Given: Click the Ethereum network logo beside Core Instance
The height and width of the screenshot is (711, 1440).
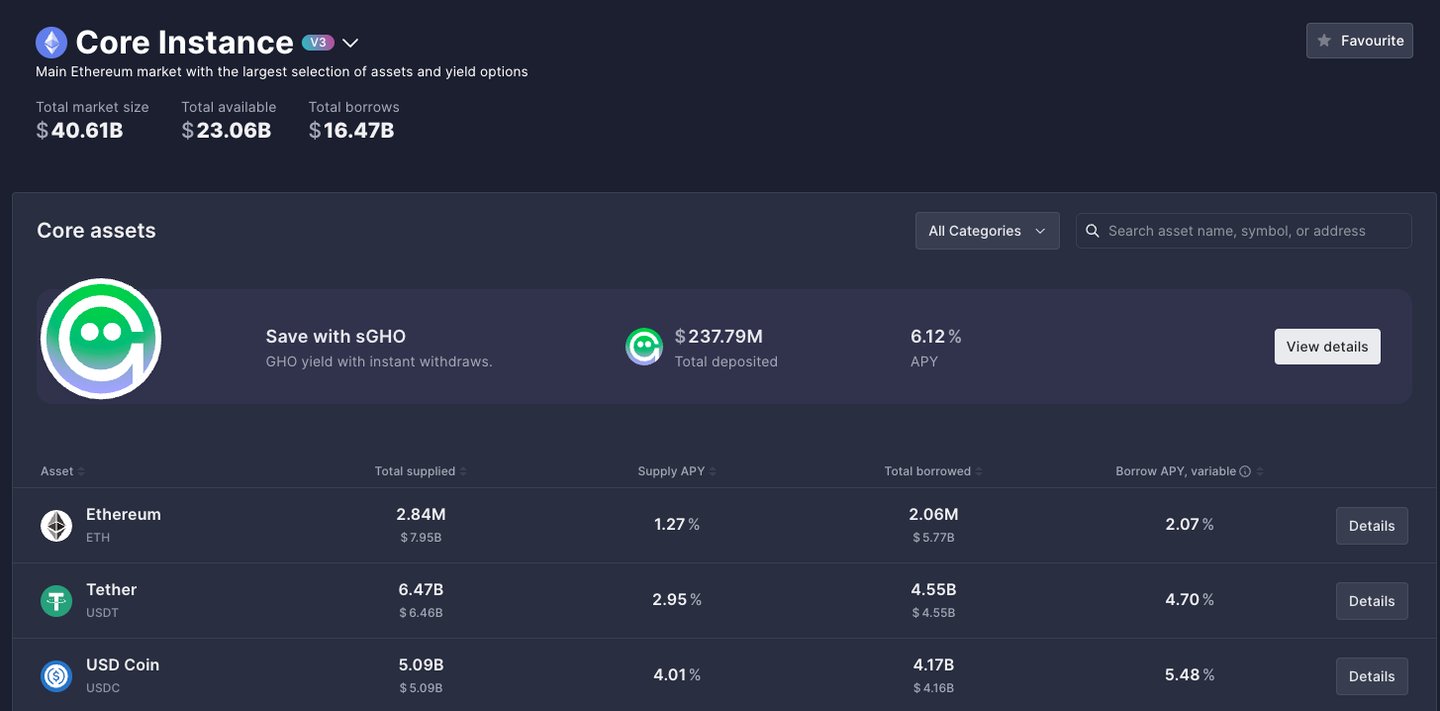Looking at the screenshot, I should tap(52, 42).
